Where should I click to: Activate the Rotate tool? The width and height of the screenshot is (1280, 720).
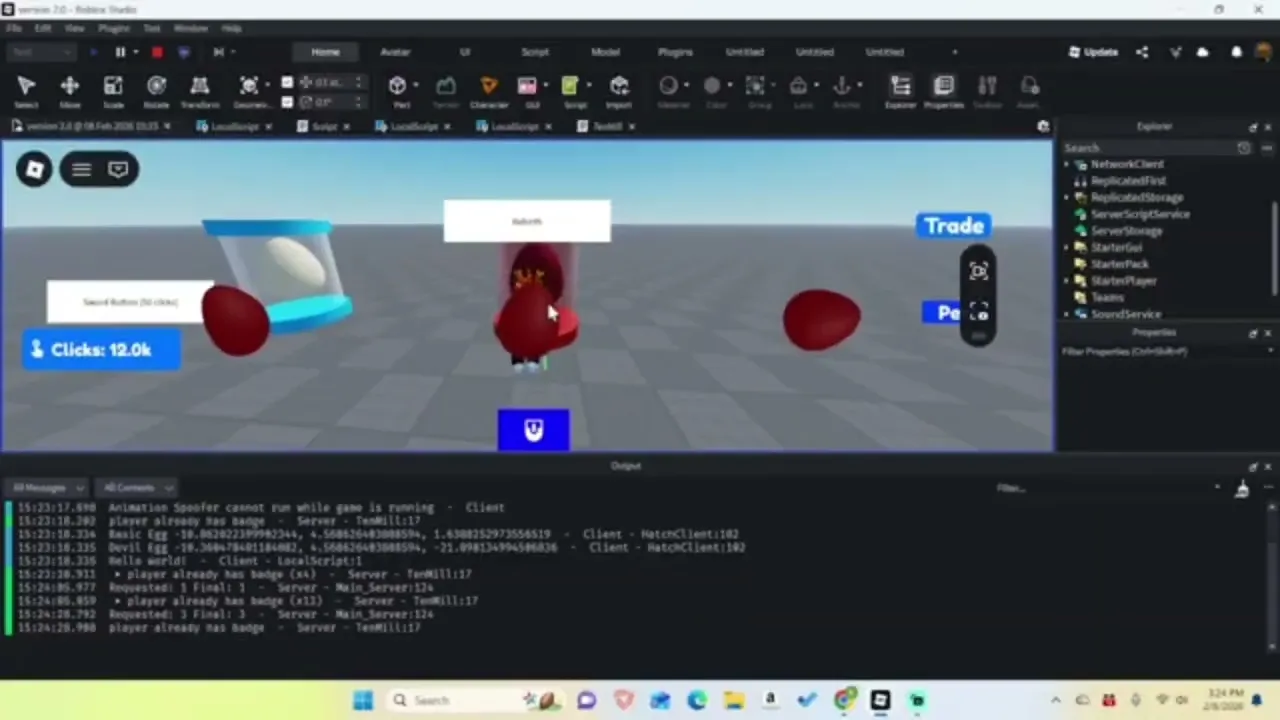pos(157,91)
